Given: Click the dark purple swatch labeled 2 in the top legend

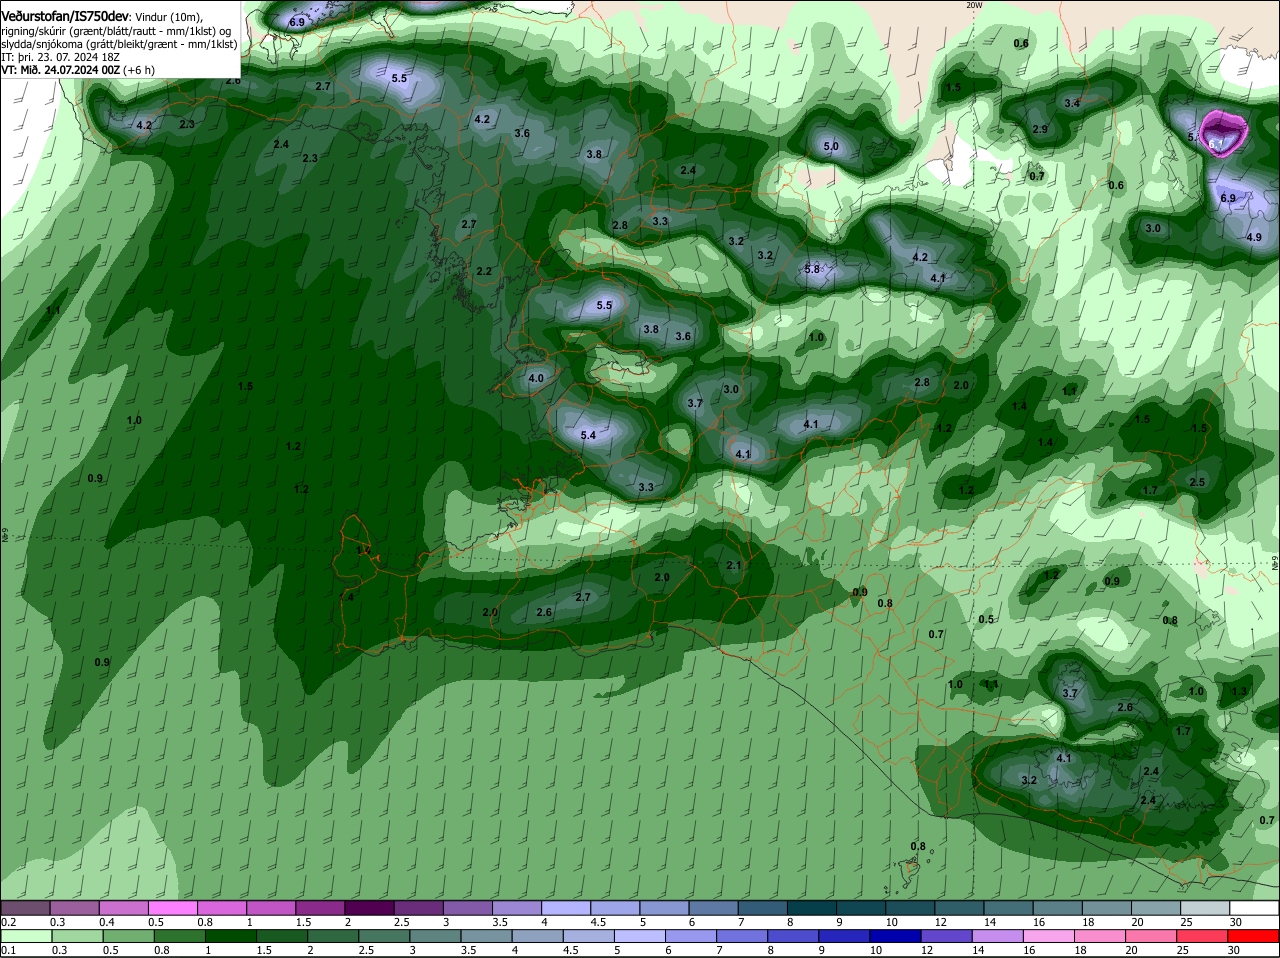Looking at the screenshot, I should pos(367,908).
